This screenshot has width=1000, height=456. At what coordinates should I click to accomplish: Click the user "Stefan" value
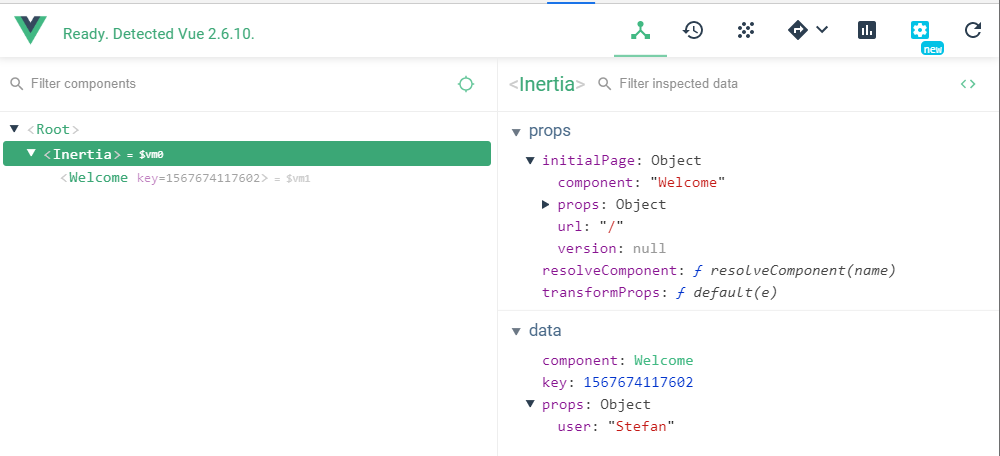(641, 426)
